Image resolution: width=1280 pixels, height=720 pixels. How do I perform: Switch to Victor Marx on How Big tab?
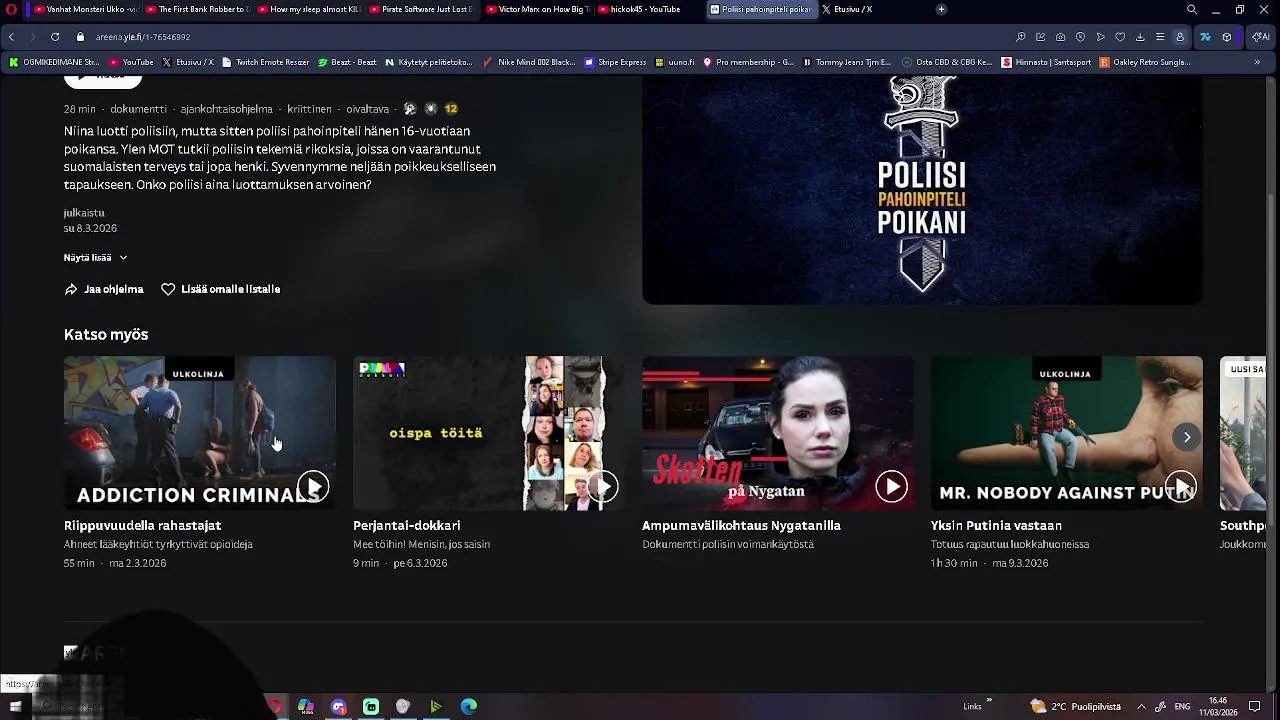[x=537, y=9]
